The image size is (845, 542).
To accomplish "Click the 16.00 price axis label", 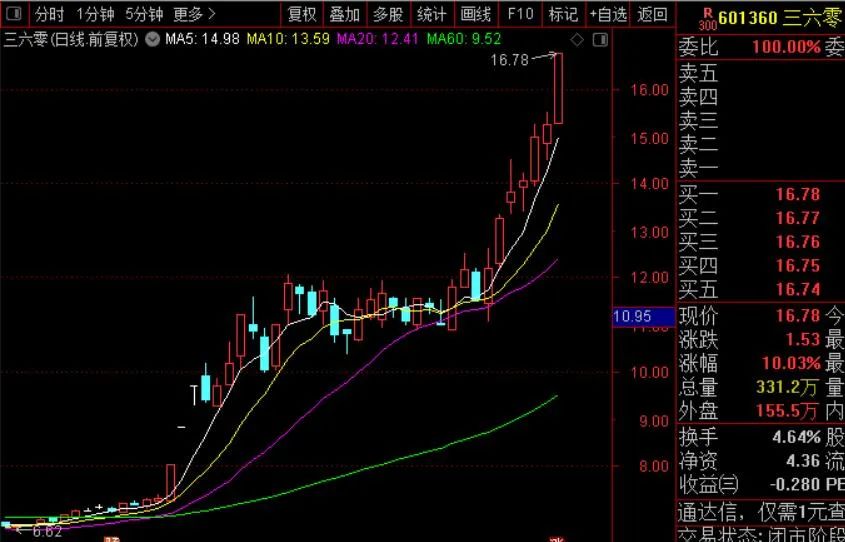I will (x=649, y=89).
